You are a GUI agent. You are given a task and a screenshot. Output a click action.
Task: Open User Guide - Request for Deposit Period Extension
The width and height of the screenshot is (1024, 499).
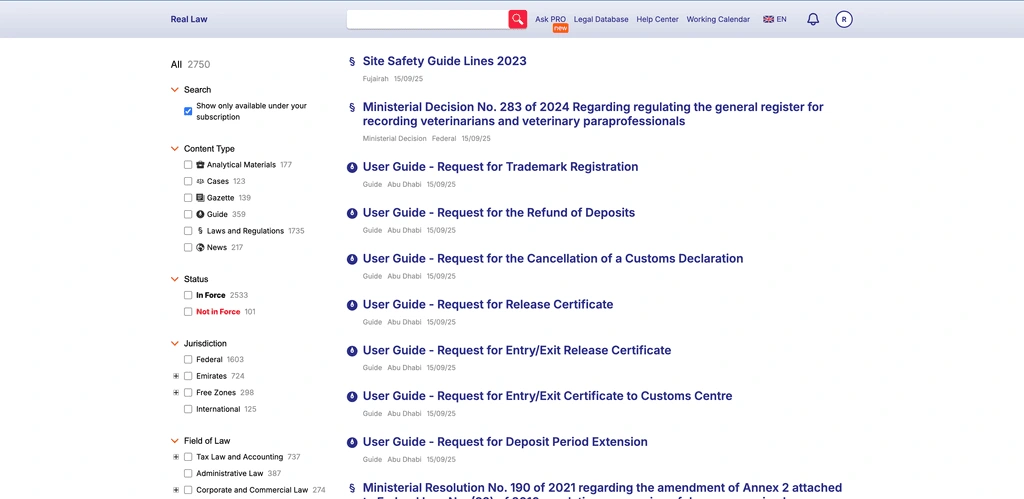pos(505,442)
